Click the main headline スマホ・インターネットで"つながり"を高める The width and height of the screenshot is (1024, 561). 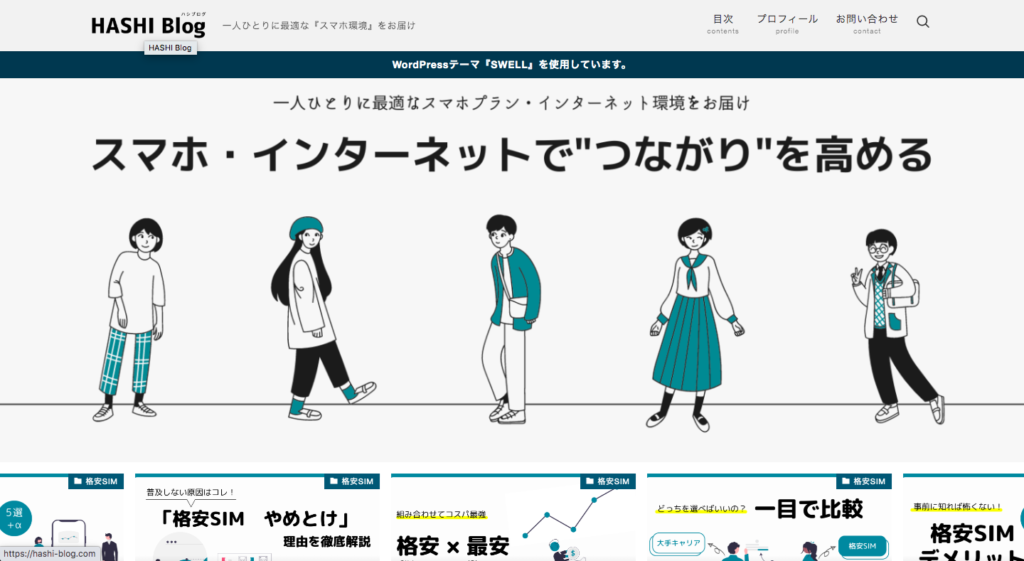click(511, 157)
